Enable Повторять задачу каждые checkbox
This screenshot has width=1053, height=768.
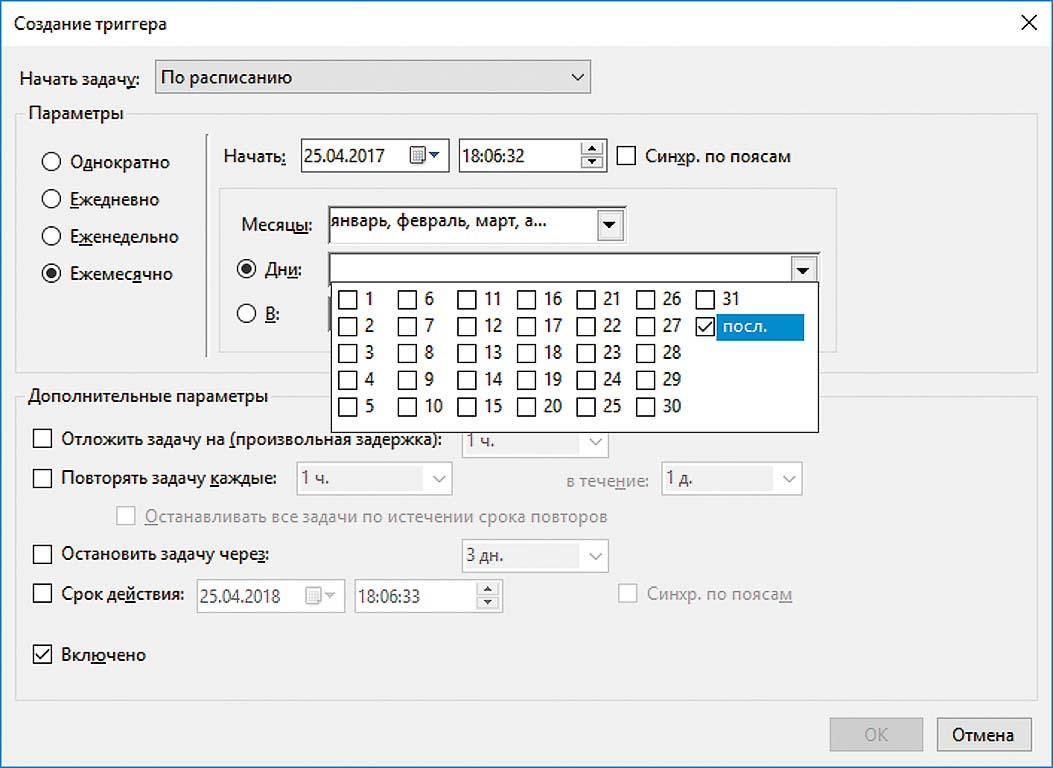[x=42, y=479]
